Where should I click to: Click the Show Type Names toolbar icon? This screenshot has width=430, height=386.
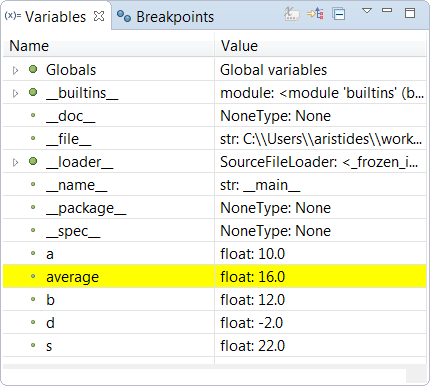pos(292,14)
